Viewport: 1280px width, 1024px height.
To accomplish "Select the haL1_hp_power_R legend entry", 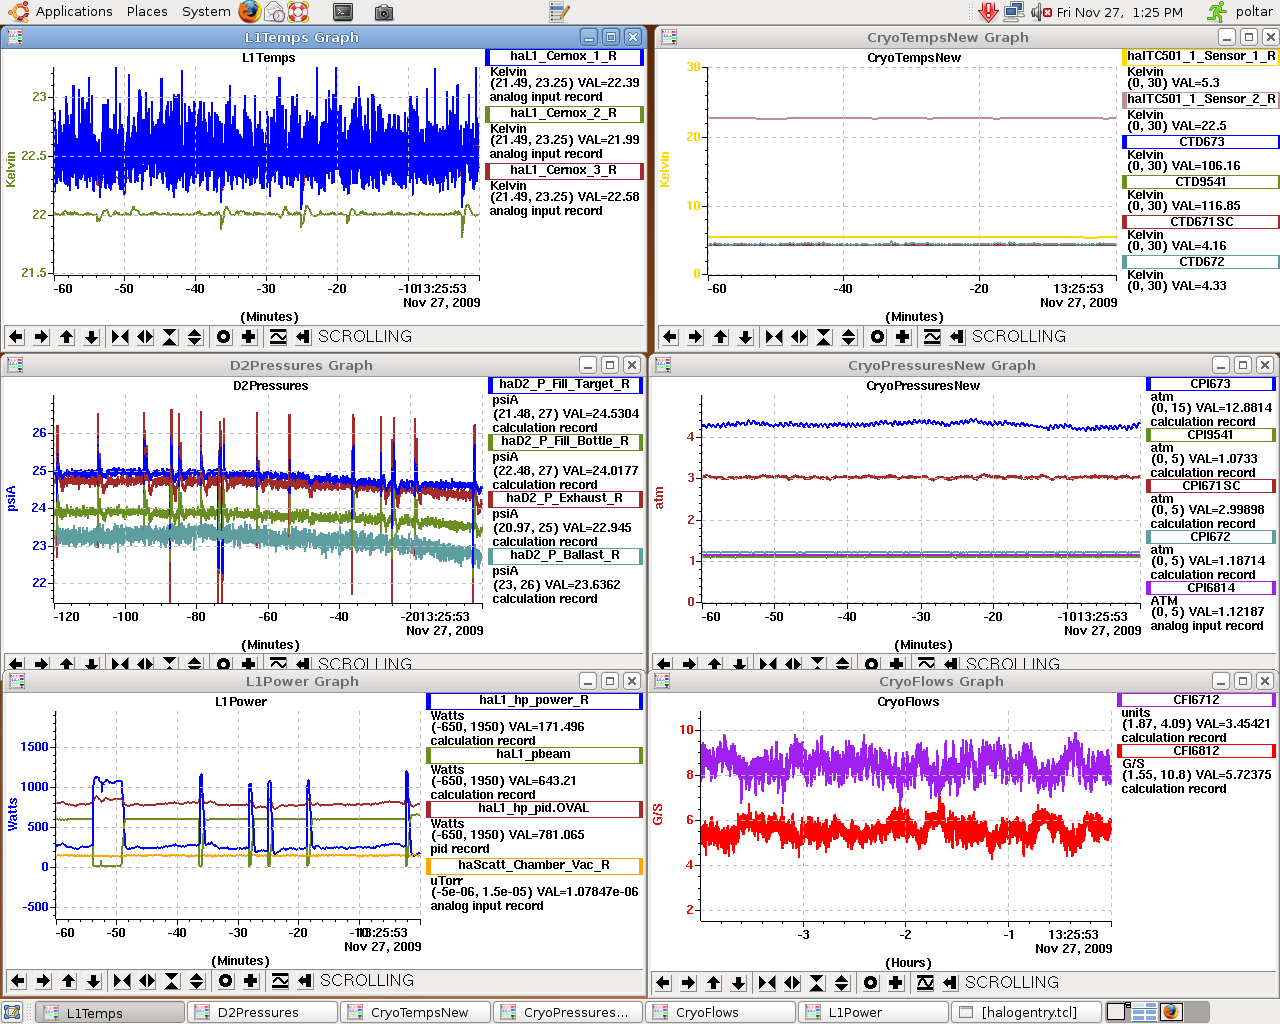I will click(534, 701).
